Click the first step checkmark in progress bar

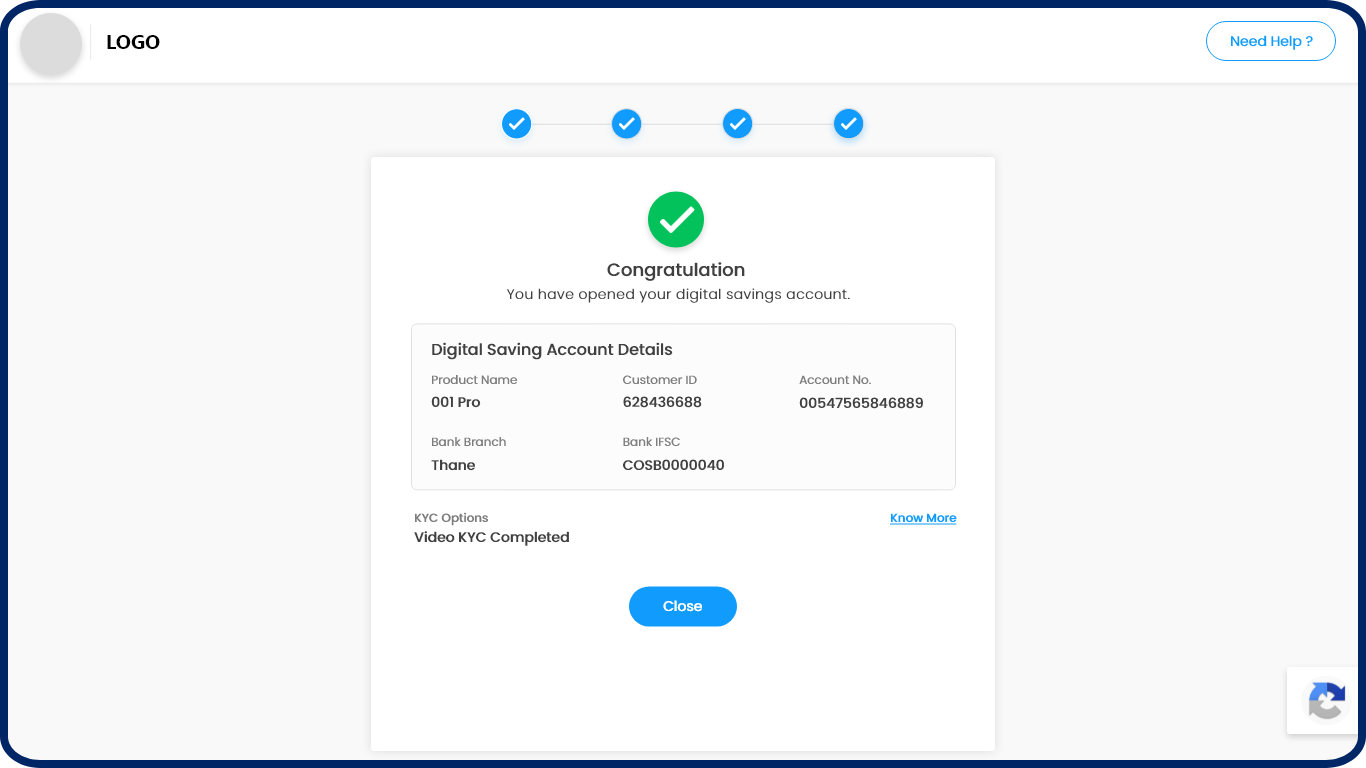(x=516, y=124)
